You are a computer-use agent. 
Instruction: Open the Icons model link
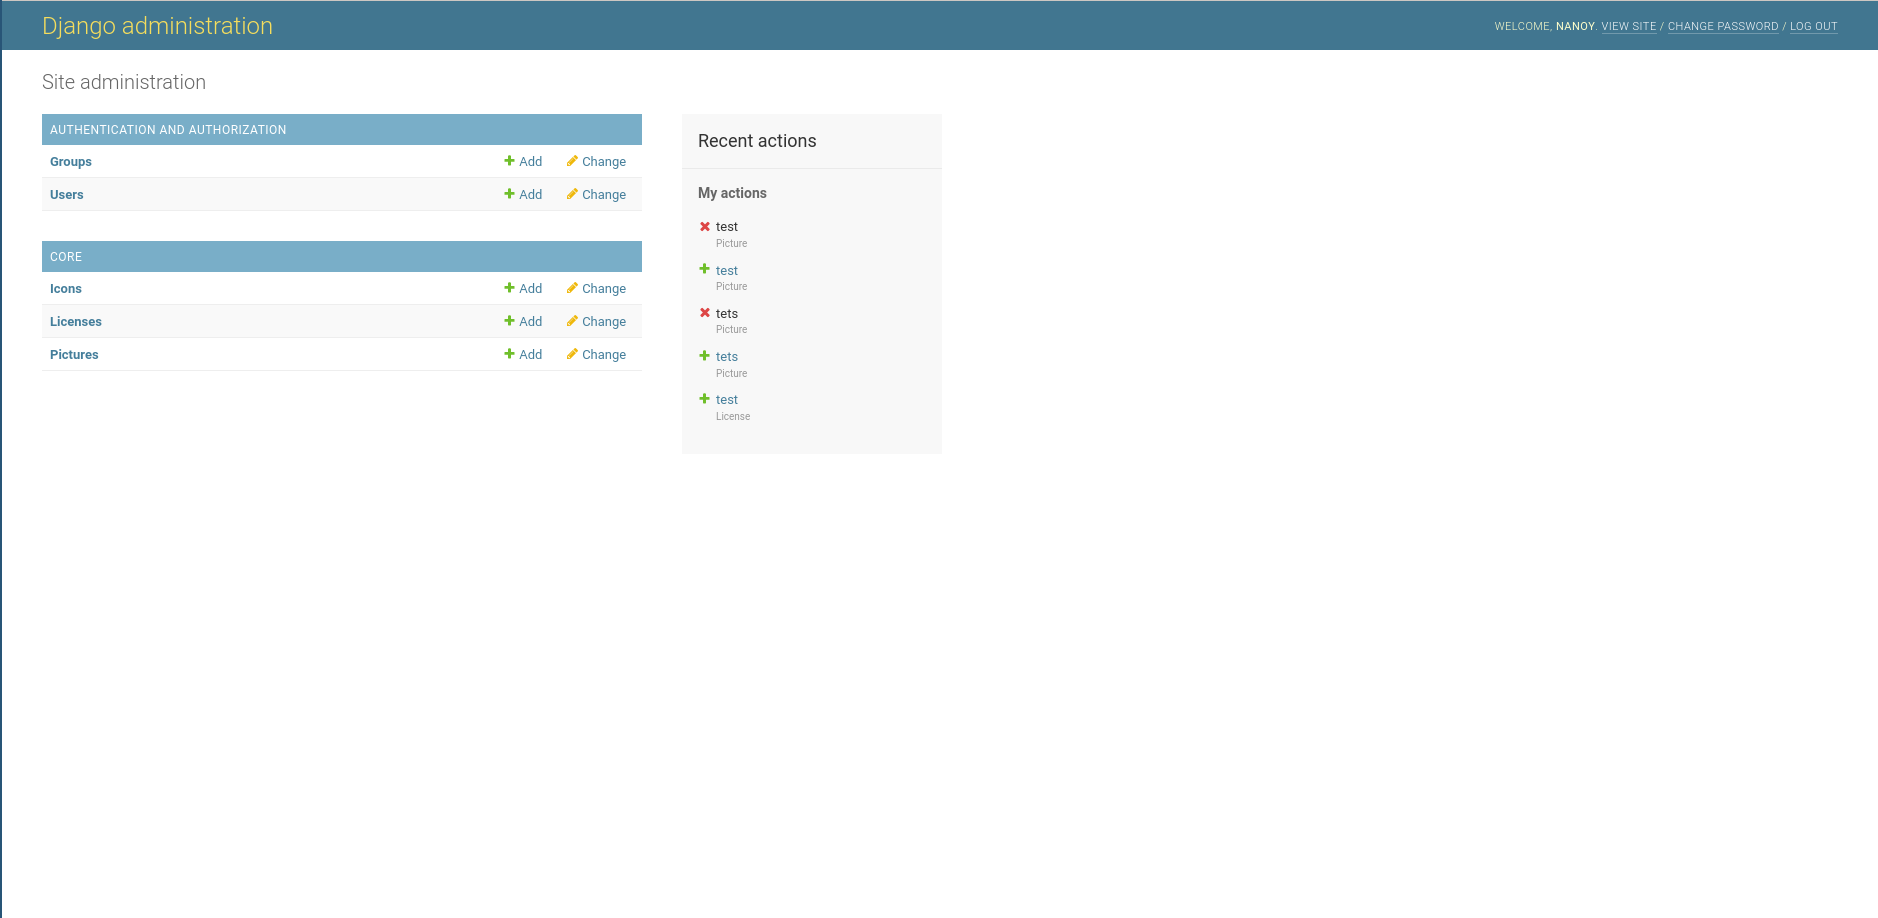coord(66,289)
